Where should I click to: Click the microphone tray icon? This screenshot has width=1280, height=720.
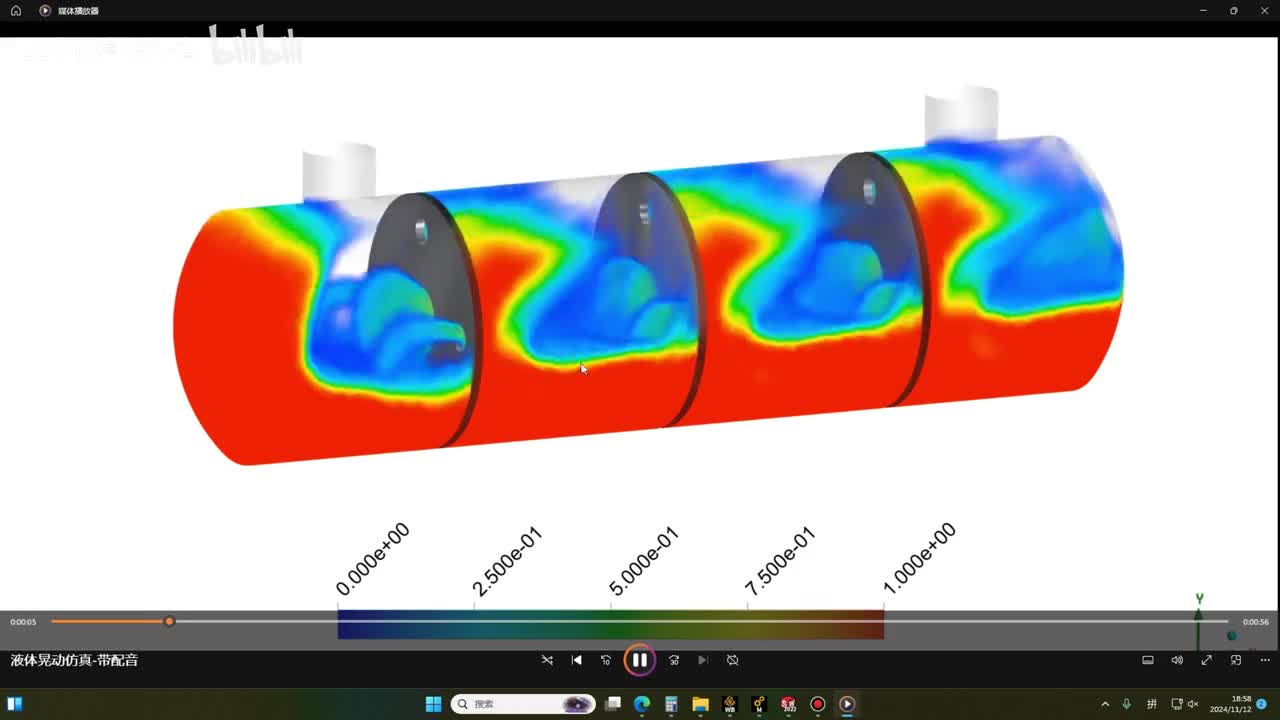[x=1127, y=704]
